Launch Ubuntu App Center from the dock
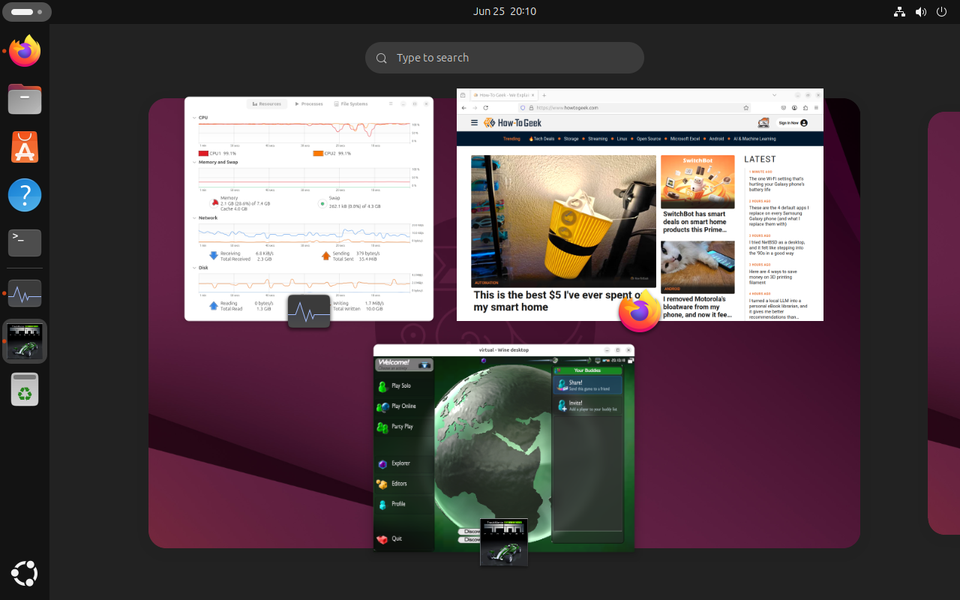960x600 pixels. [x=24, y=147]
